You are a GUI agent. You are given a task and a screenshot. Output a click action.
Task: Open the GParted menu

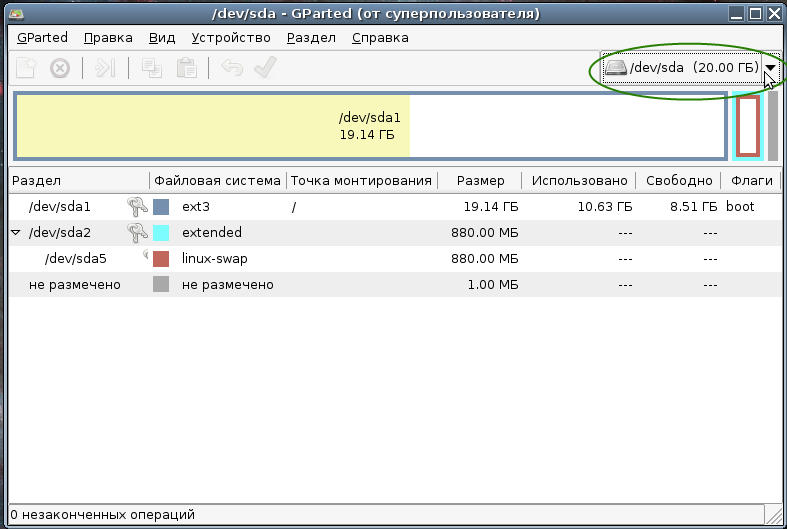coord(42,38)
